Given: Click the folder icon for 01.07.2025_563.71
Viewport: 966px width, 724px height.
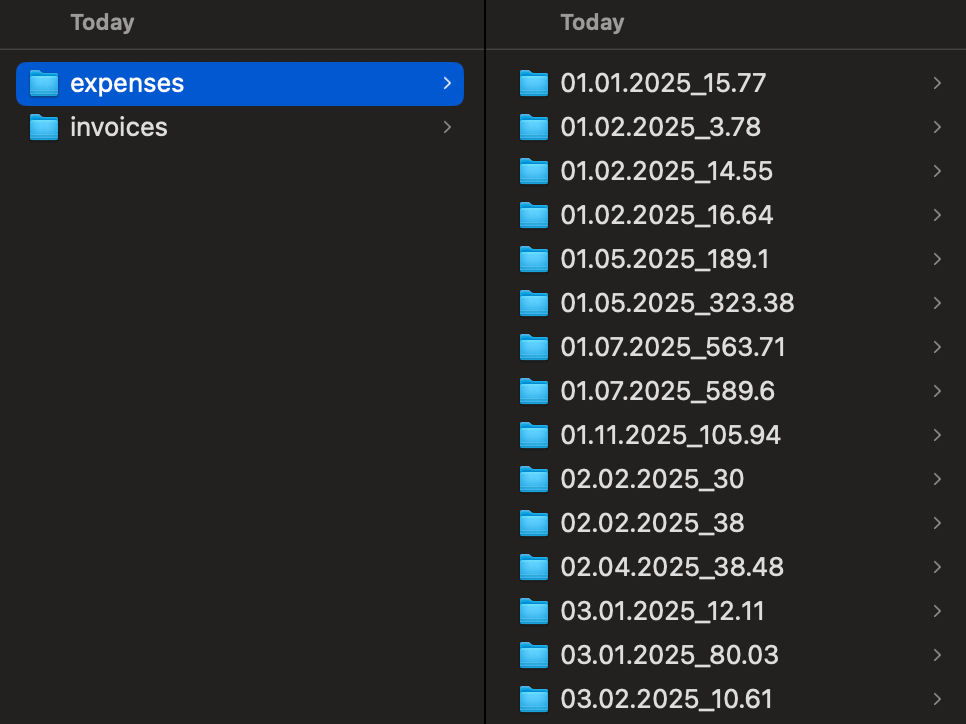Looking at the screenshot, I should (533, 347).
